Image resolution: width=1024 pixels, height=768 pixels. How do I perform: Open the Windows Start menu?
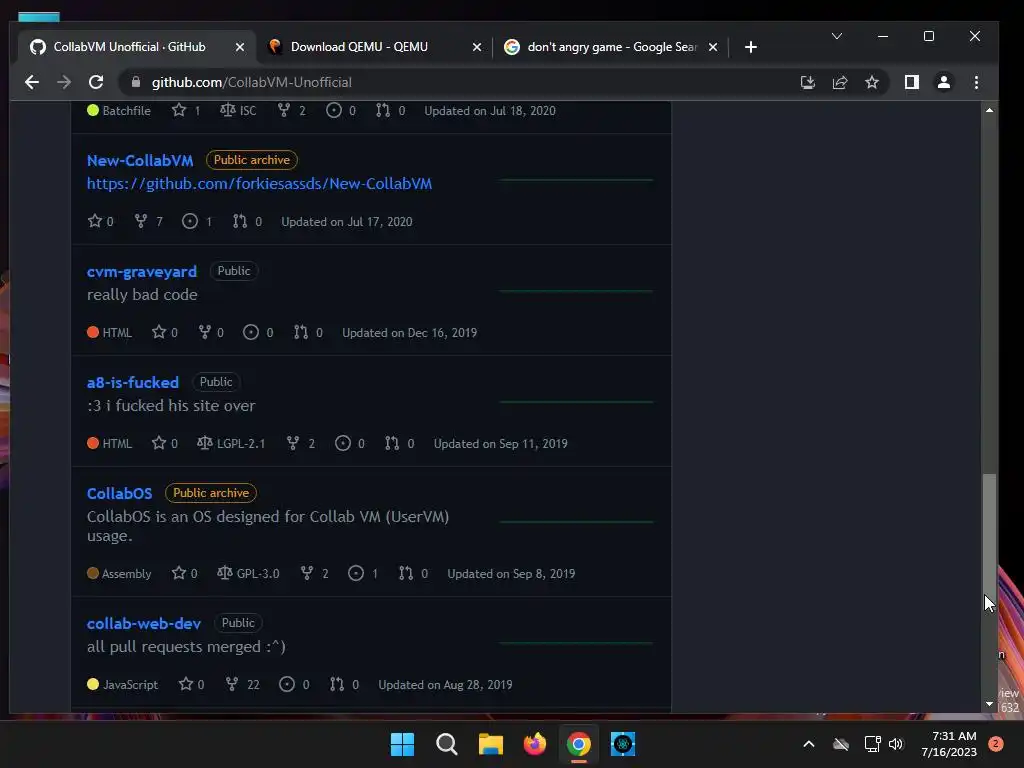pyautogui.click(x=402, y=744)
